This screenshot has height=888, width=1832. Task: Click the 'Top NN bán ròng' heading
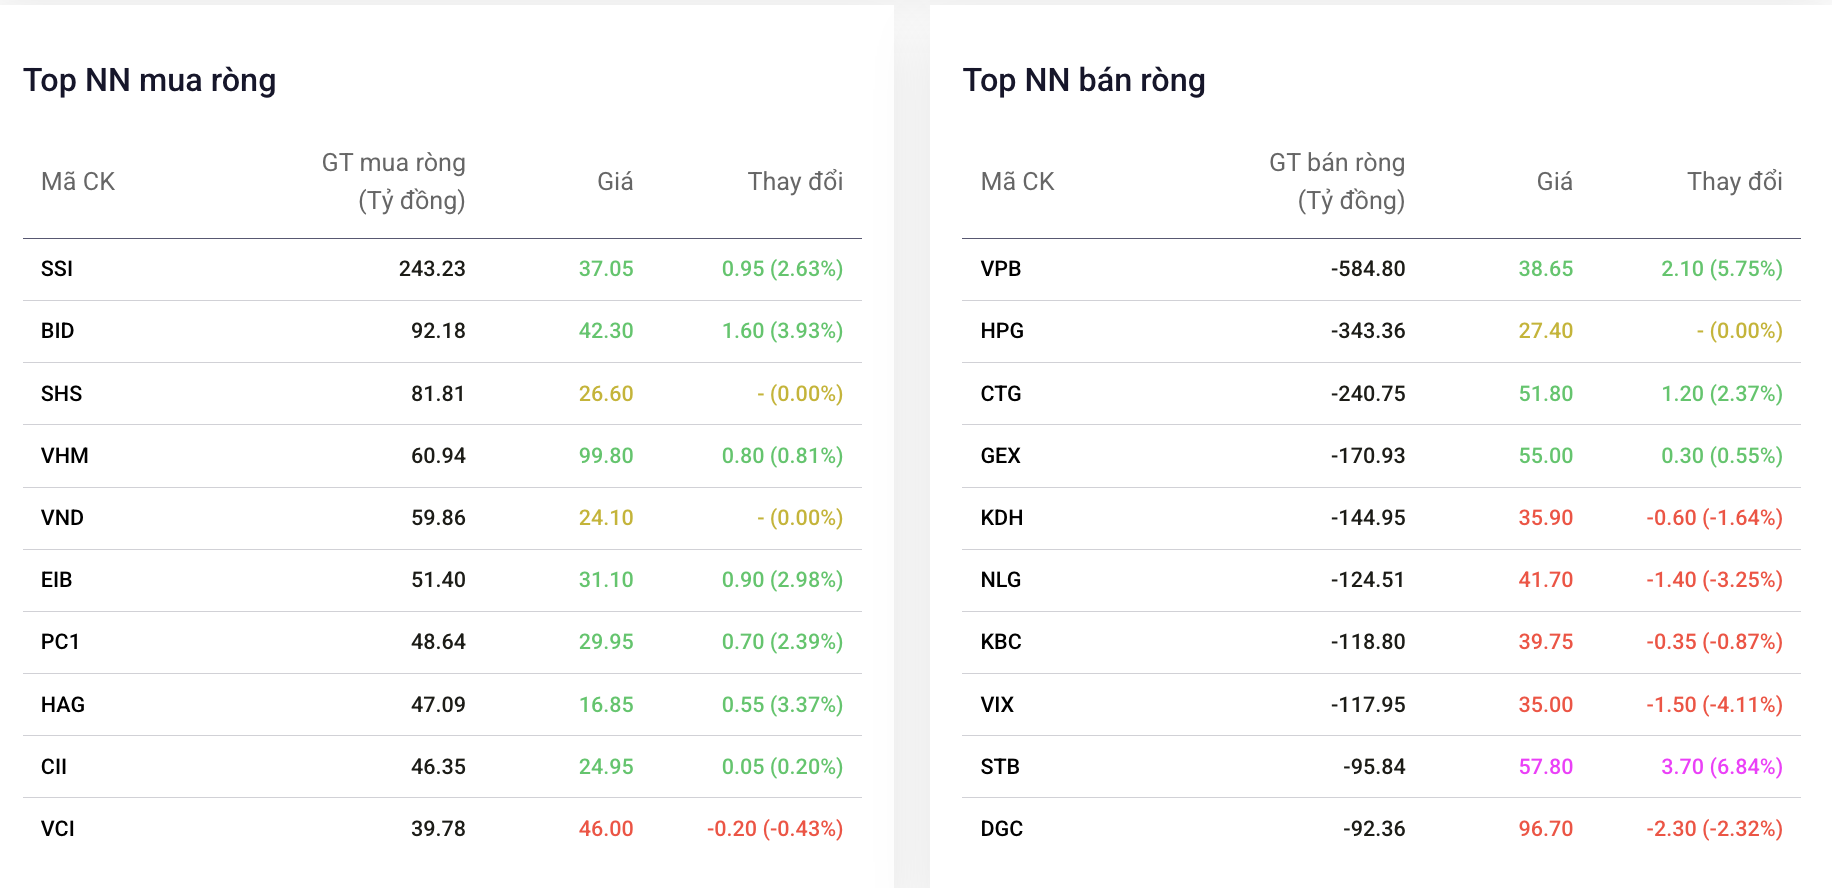pos(1084,80)
